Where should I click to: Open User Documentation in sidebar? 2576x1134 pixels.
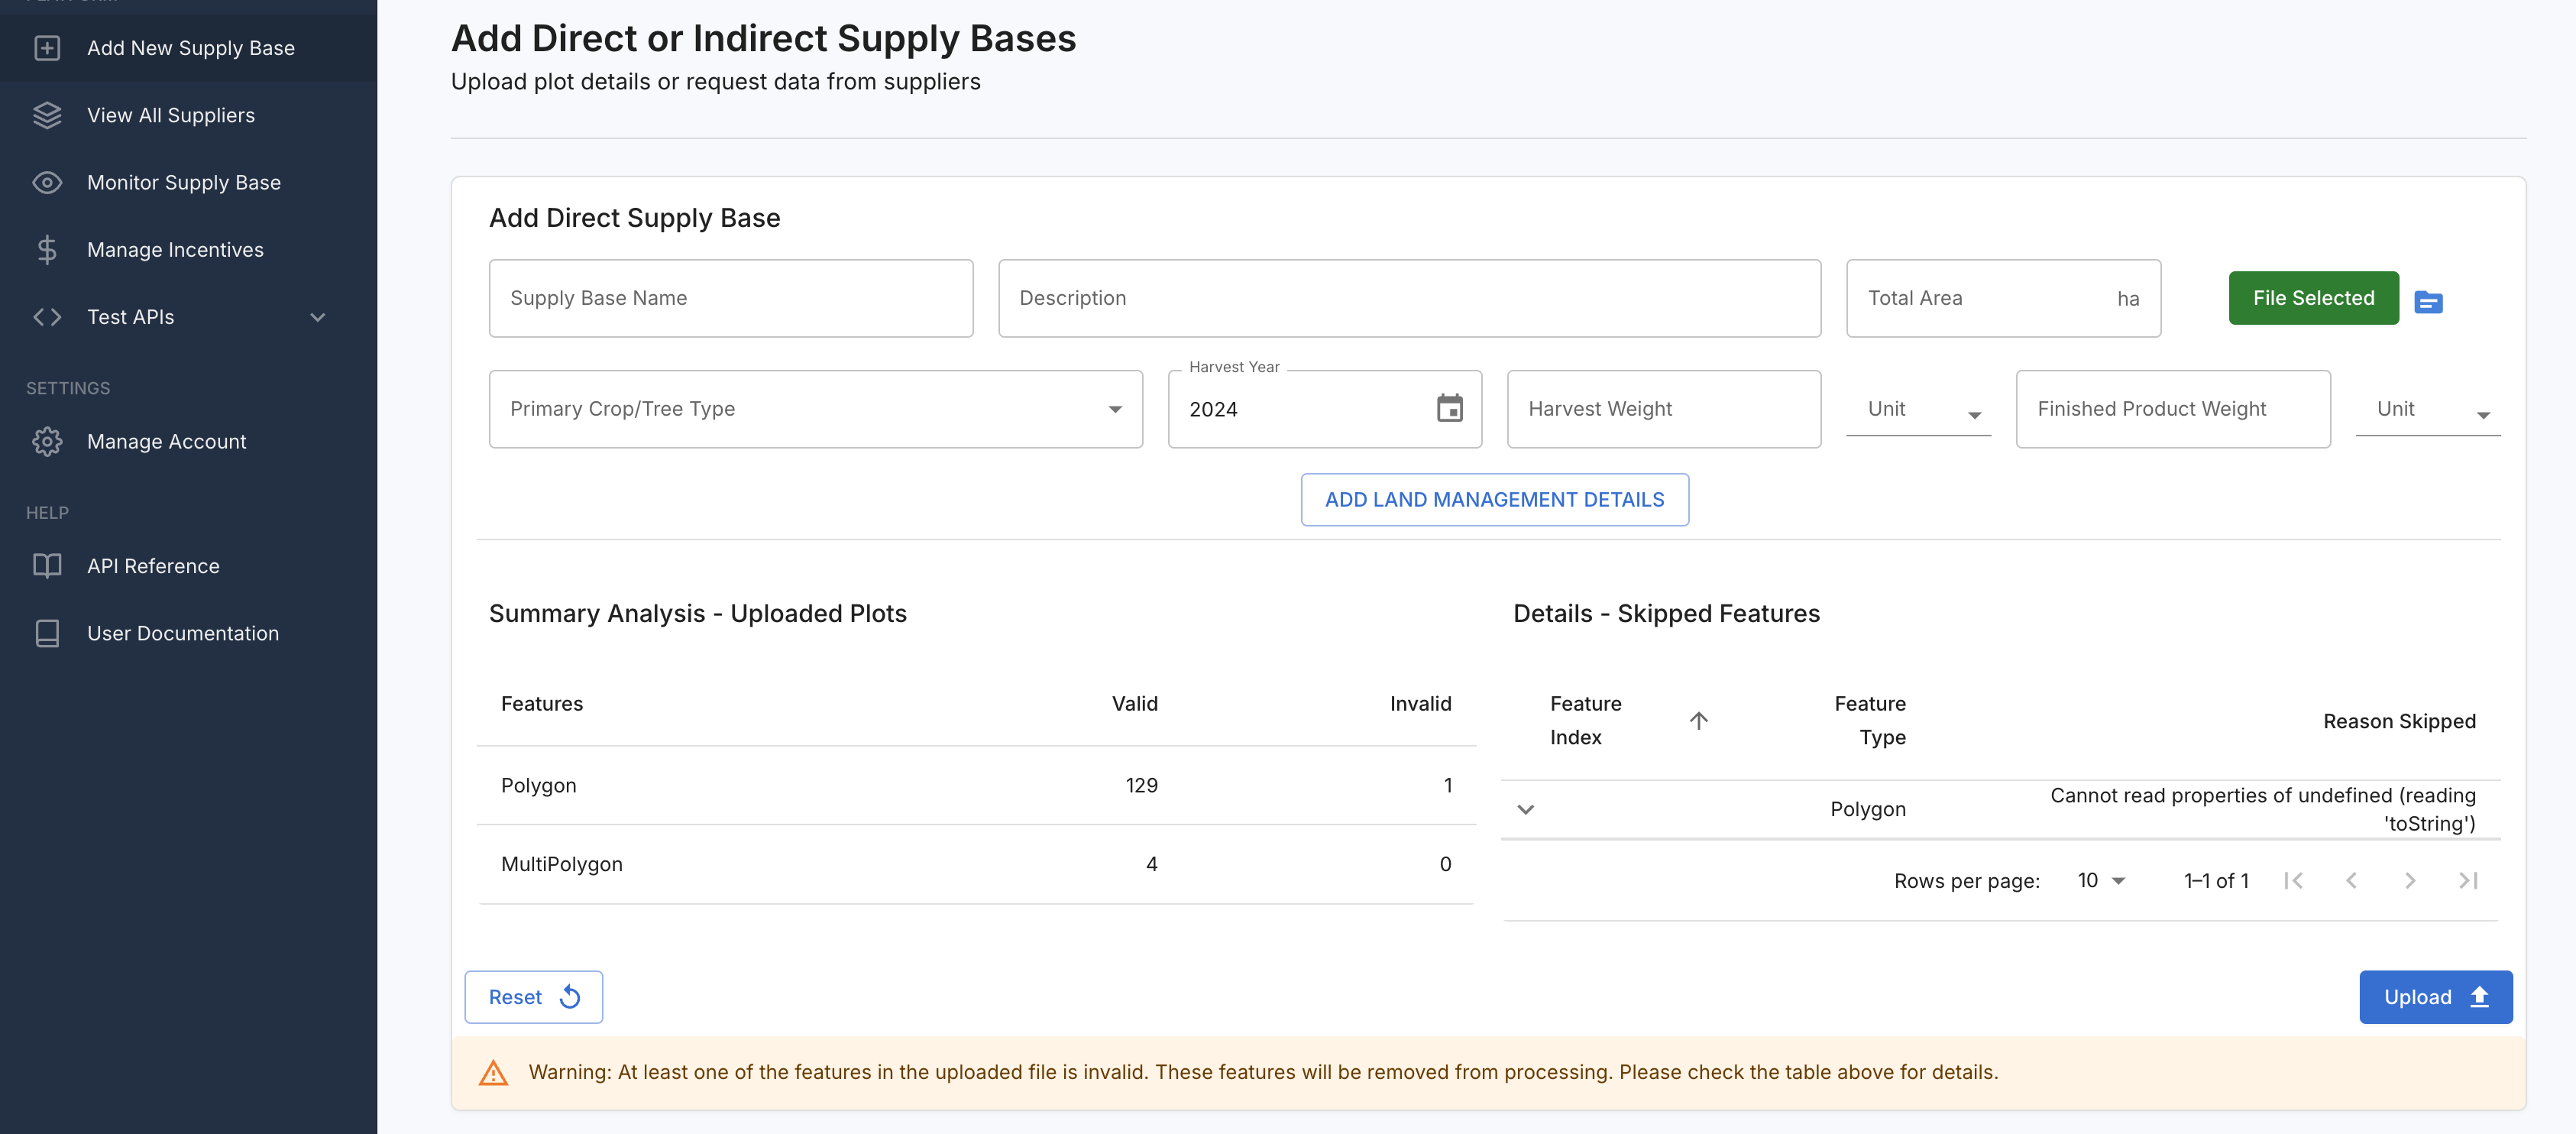(x=182, y=633)
